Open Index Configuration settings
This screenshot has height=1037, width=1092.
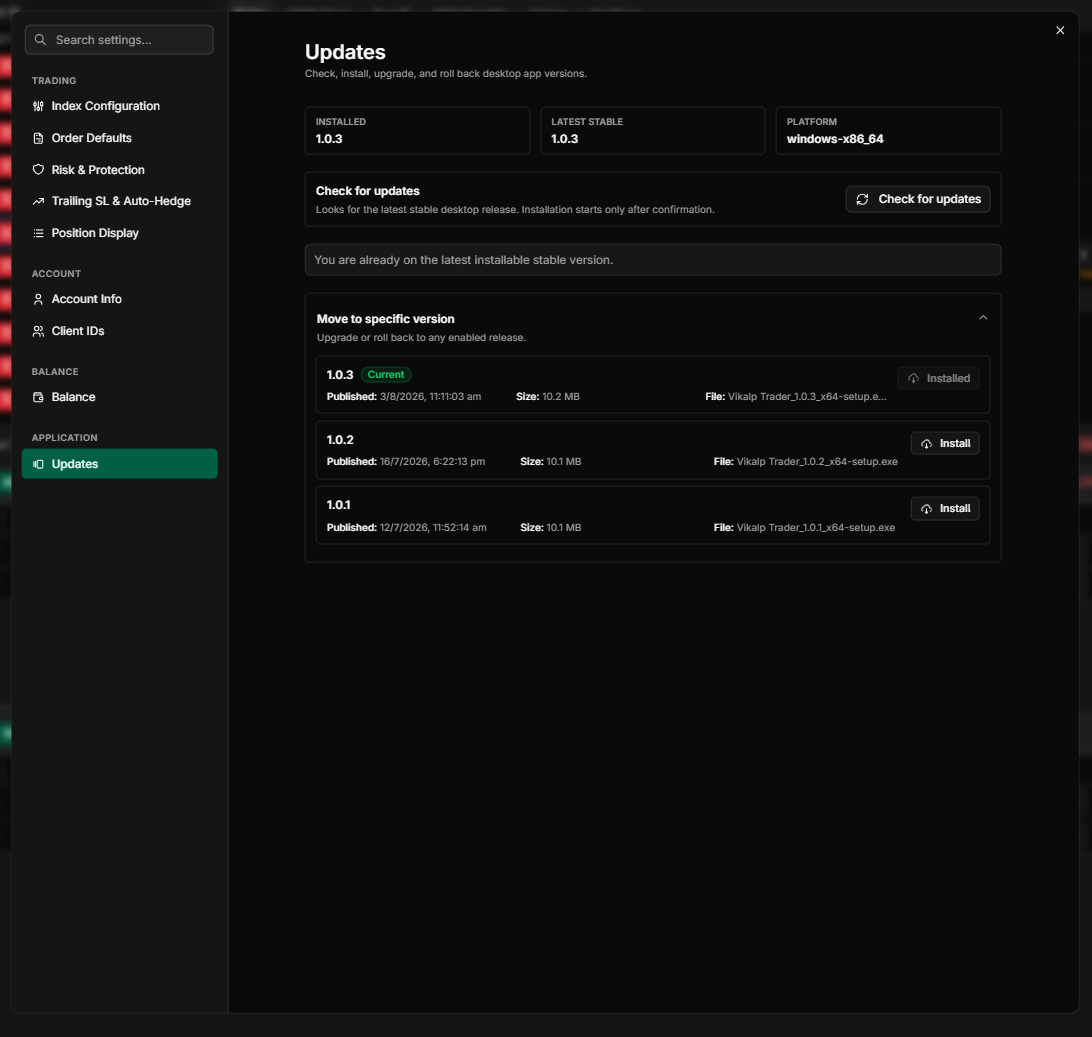coord(119,106)
